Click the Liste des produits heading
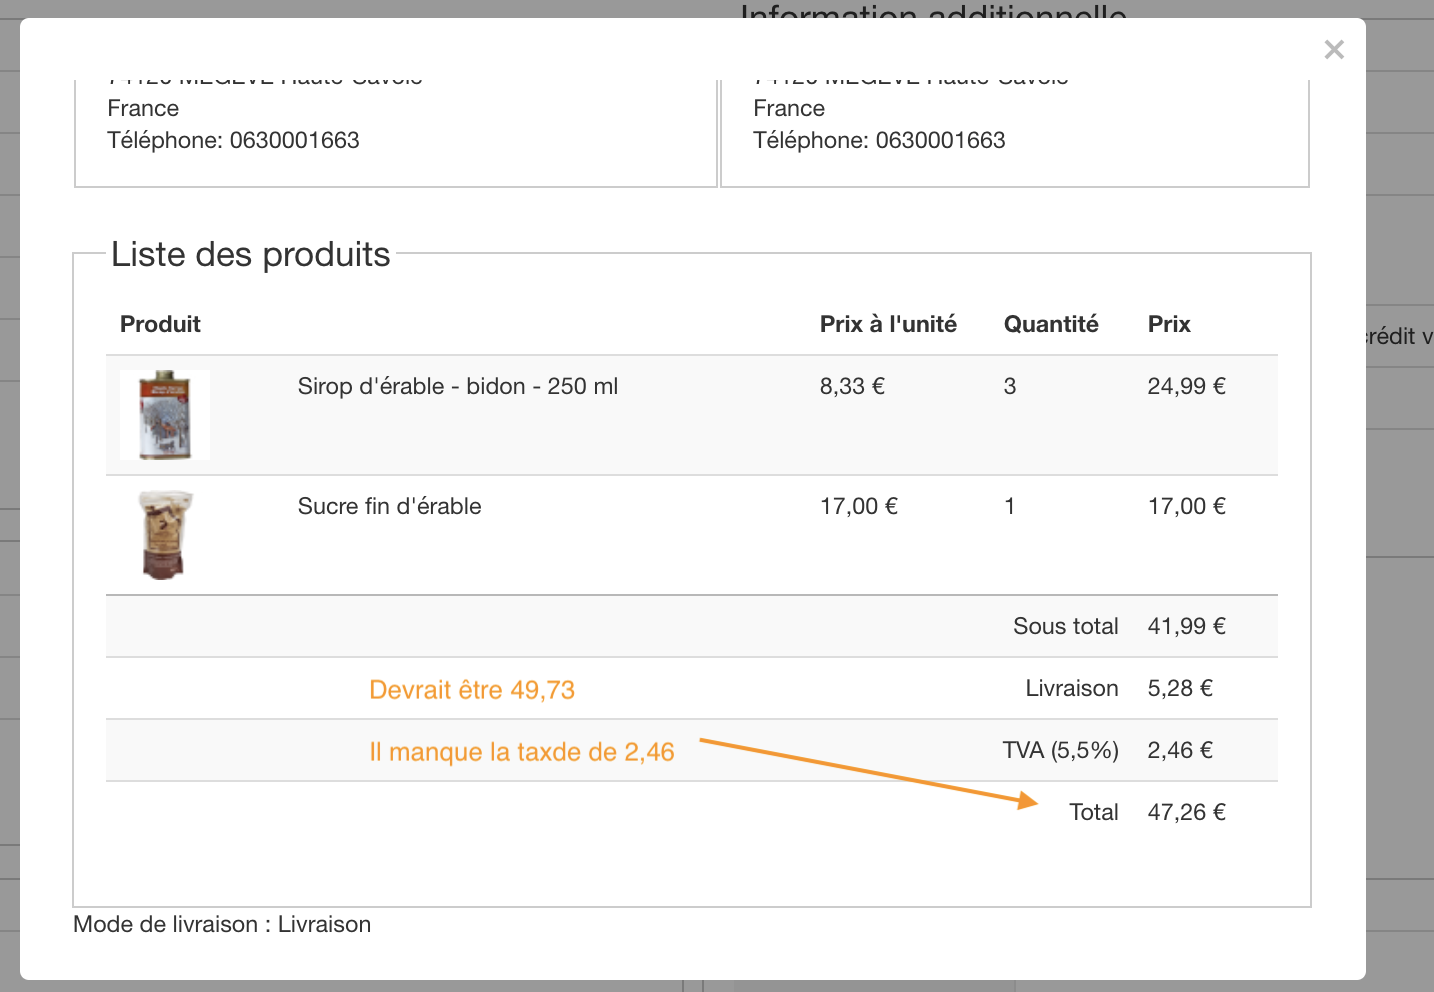 pyautogui.click(x=250, y=255)
